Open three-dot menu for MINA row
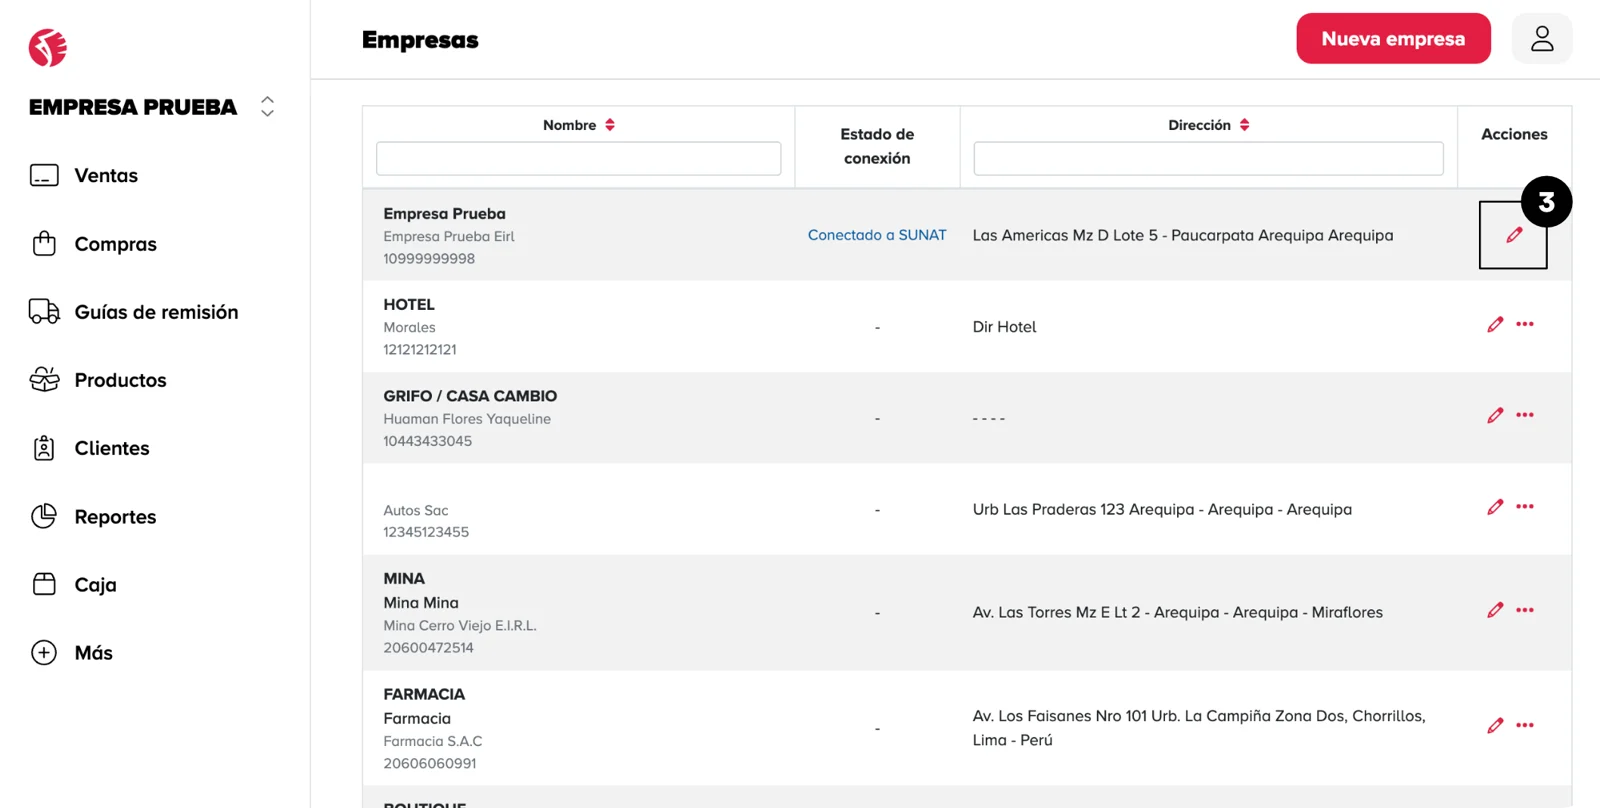This screenshot has width=1600, height=808. point(1524,610)
